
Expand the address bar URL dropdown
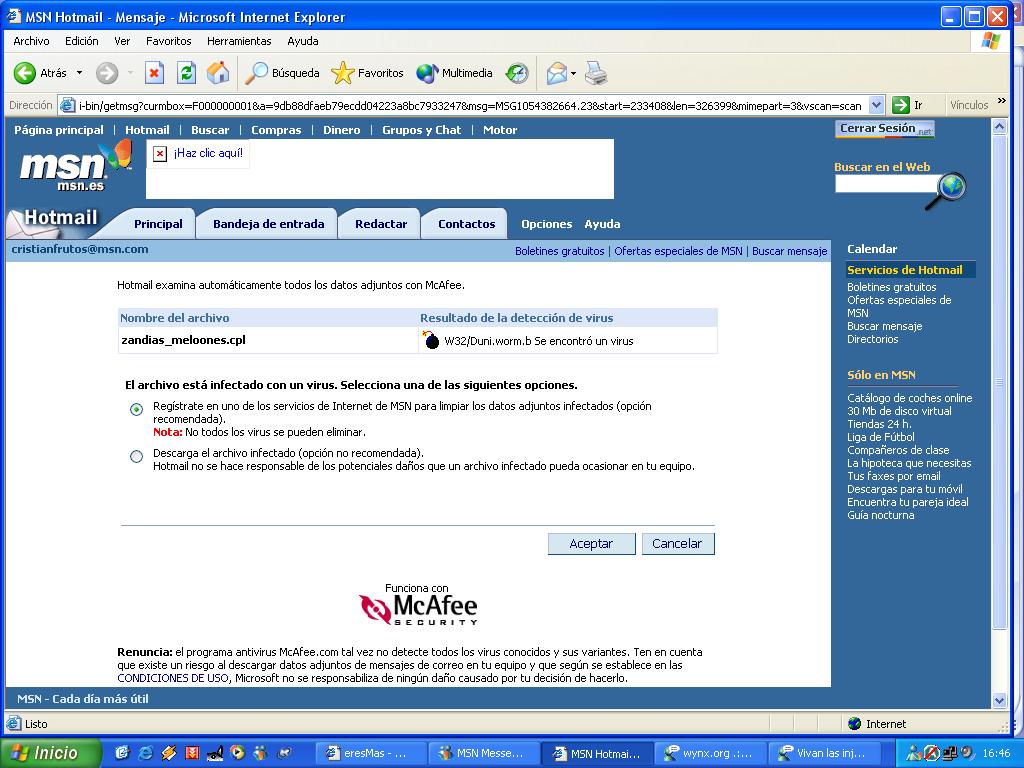point(876,105)
